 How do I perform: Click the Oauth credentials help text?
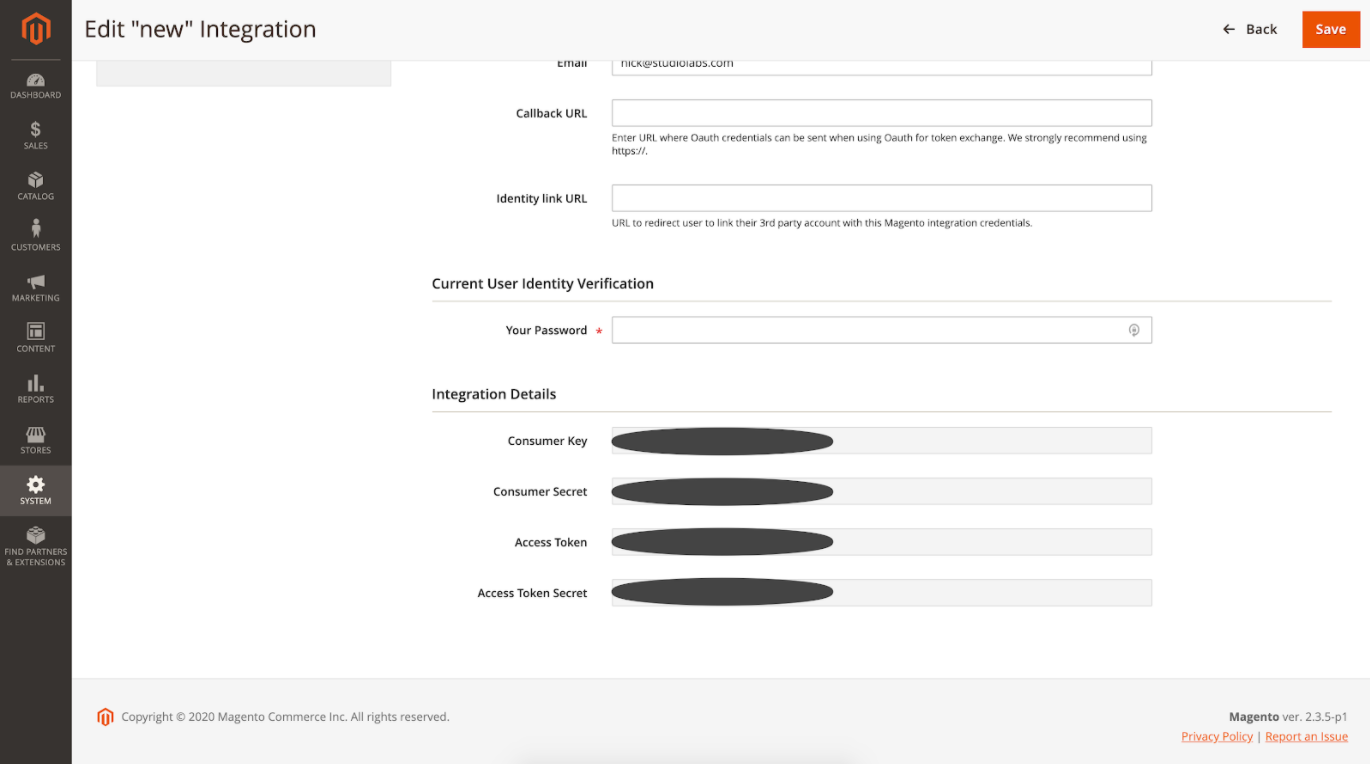pos(880,144)
